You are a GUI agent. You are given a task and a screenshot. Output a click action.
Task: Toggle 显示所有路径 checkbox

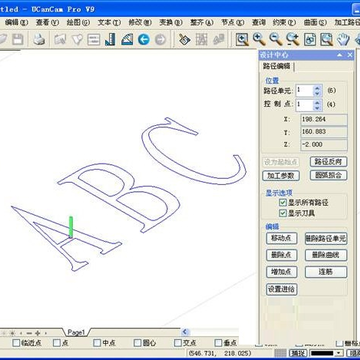click(283, 202)
